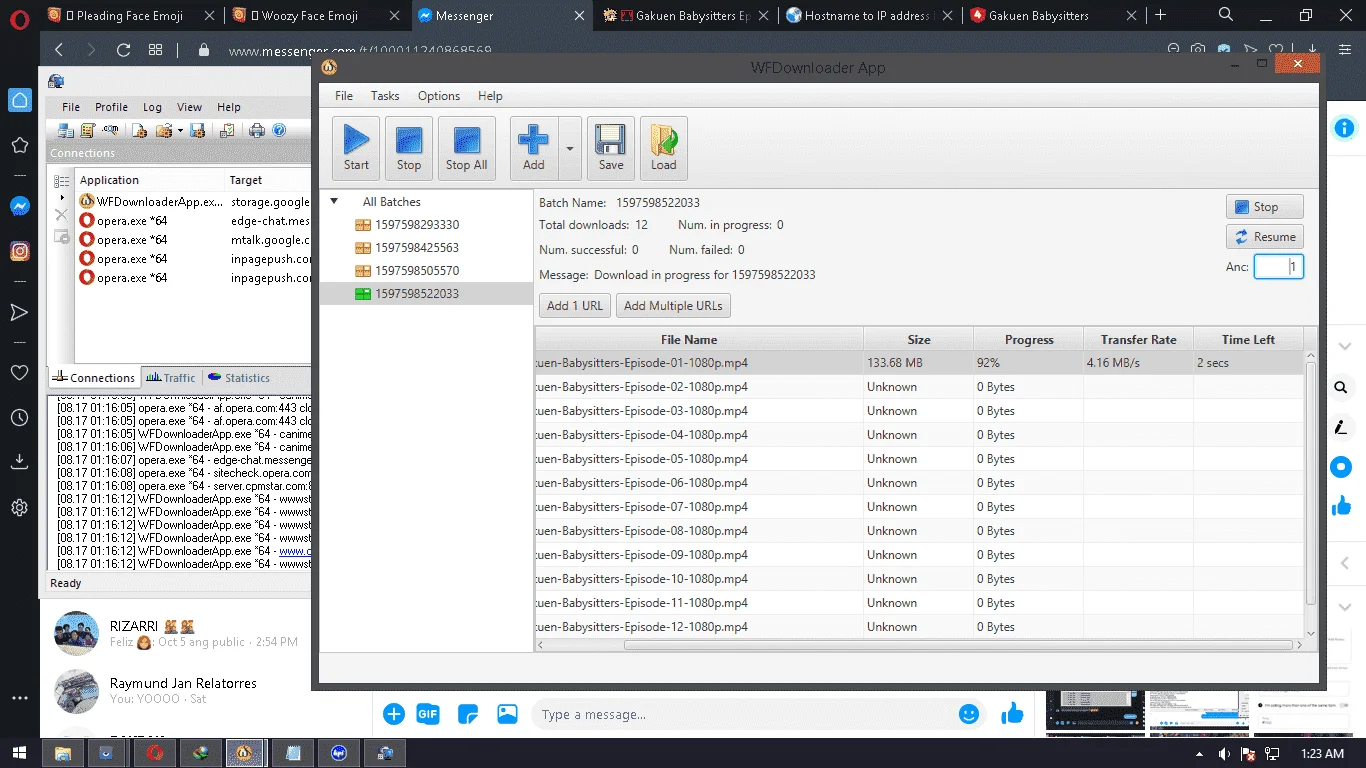This screenshot has height=768, width=1366.
Task: Open File menu in connections monitor window
Action: pos(71,107)
